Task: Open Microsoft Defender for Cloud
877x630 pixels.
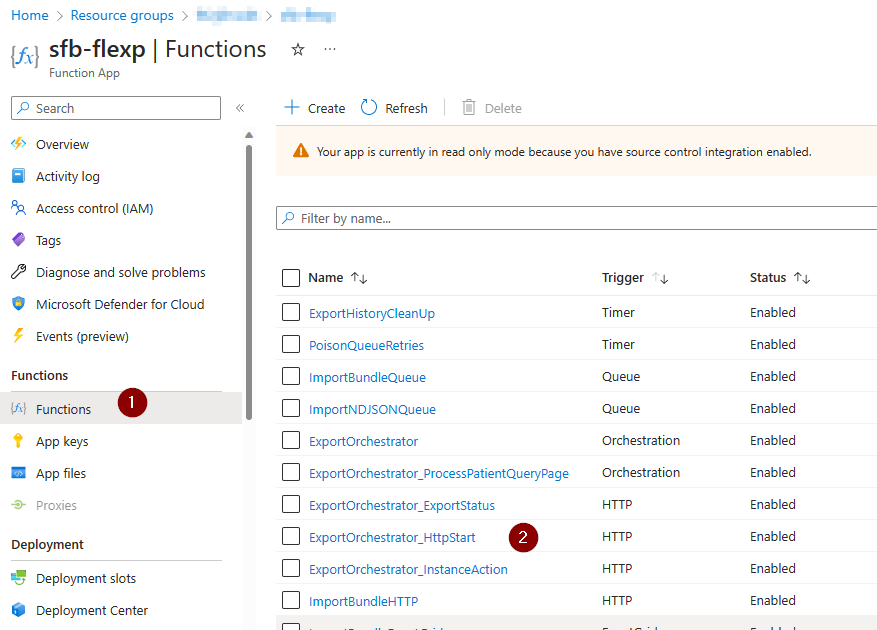Action: 121,304
